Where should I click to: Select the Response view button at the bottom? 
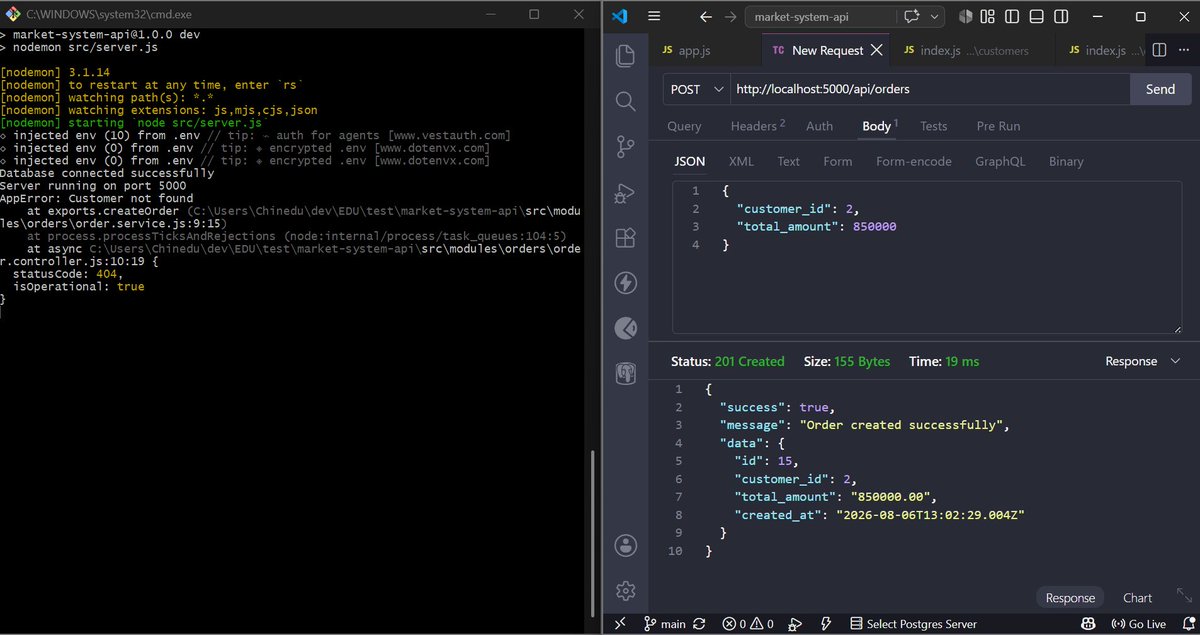[1070, 598]
